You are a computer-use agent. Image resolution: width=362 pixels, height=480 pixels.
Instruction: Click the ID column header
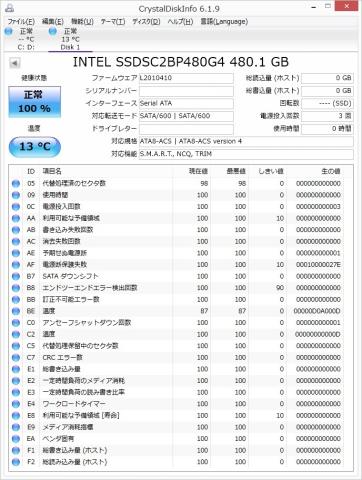[x=31, y=171]
